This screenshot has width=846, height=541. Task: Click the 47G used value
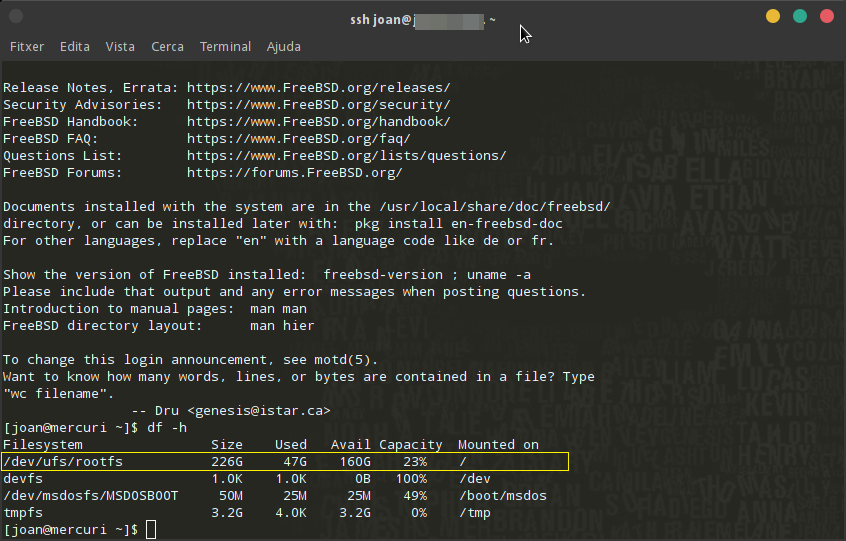(x=295, y=462)
